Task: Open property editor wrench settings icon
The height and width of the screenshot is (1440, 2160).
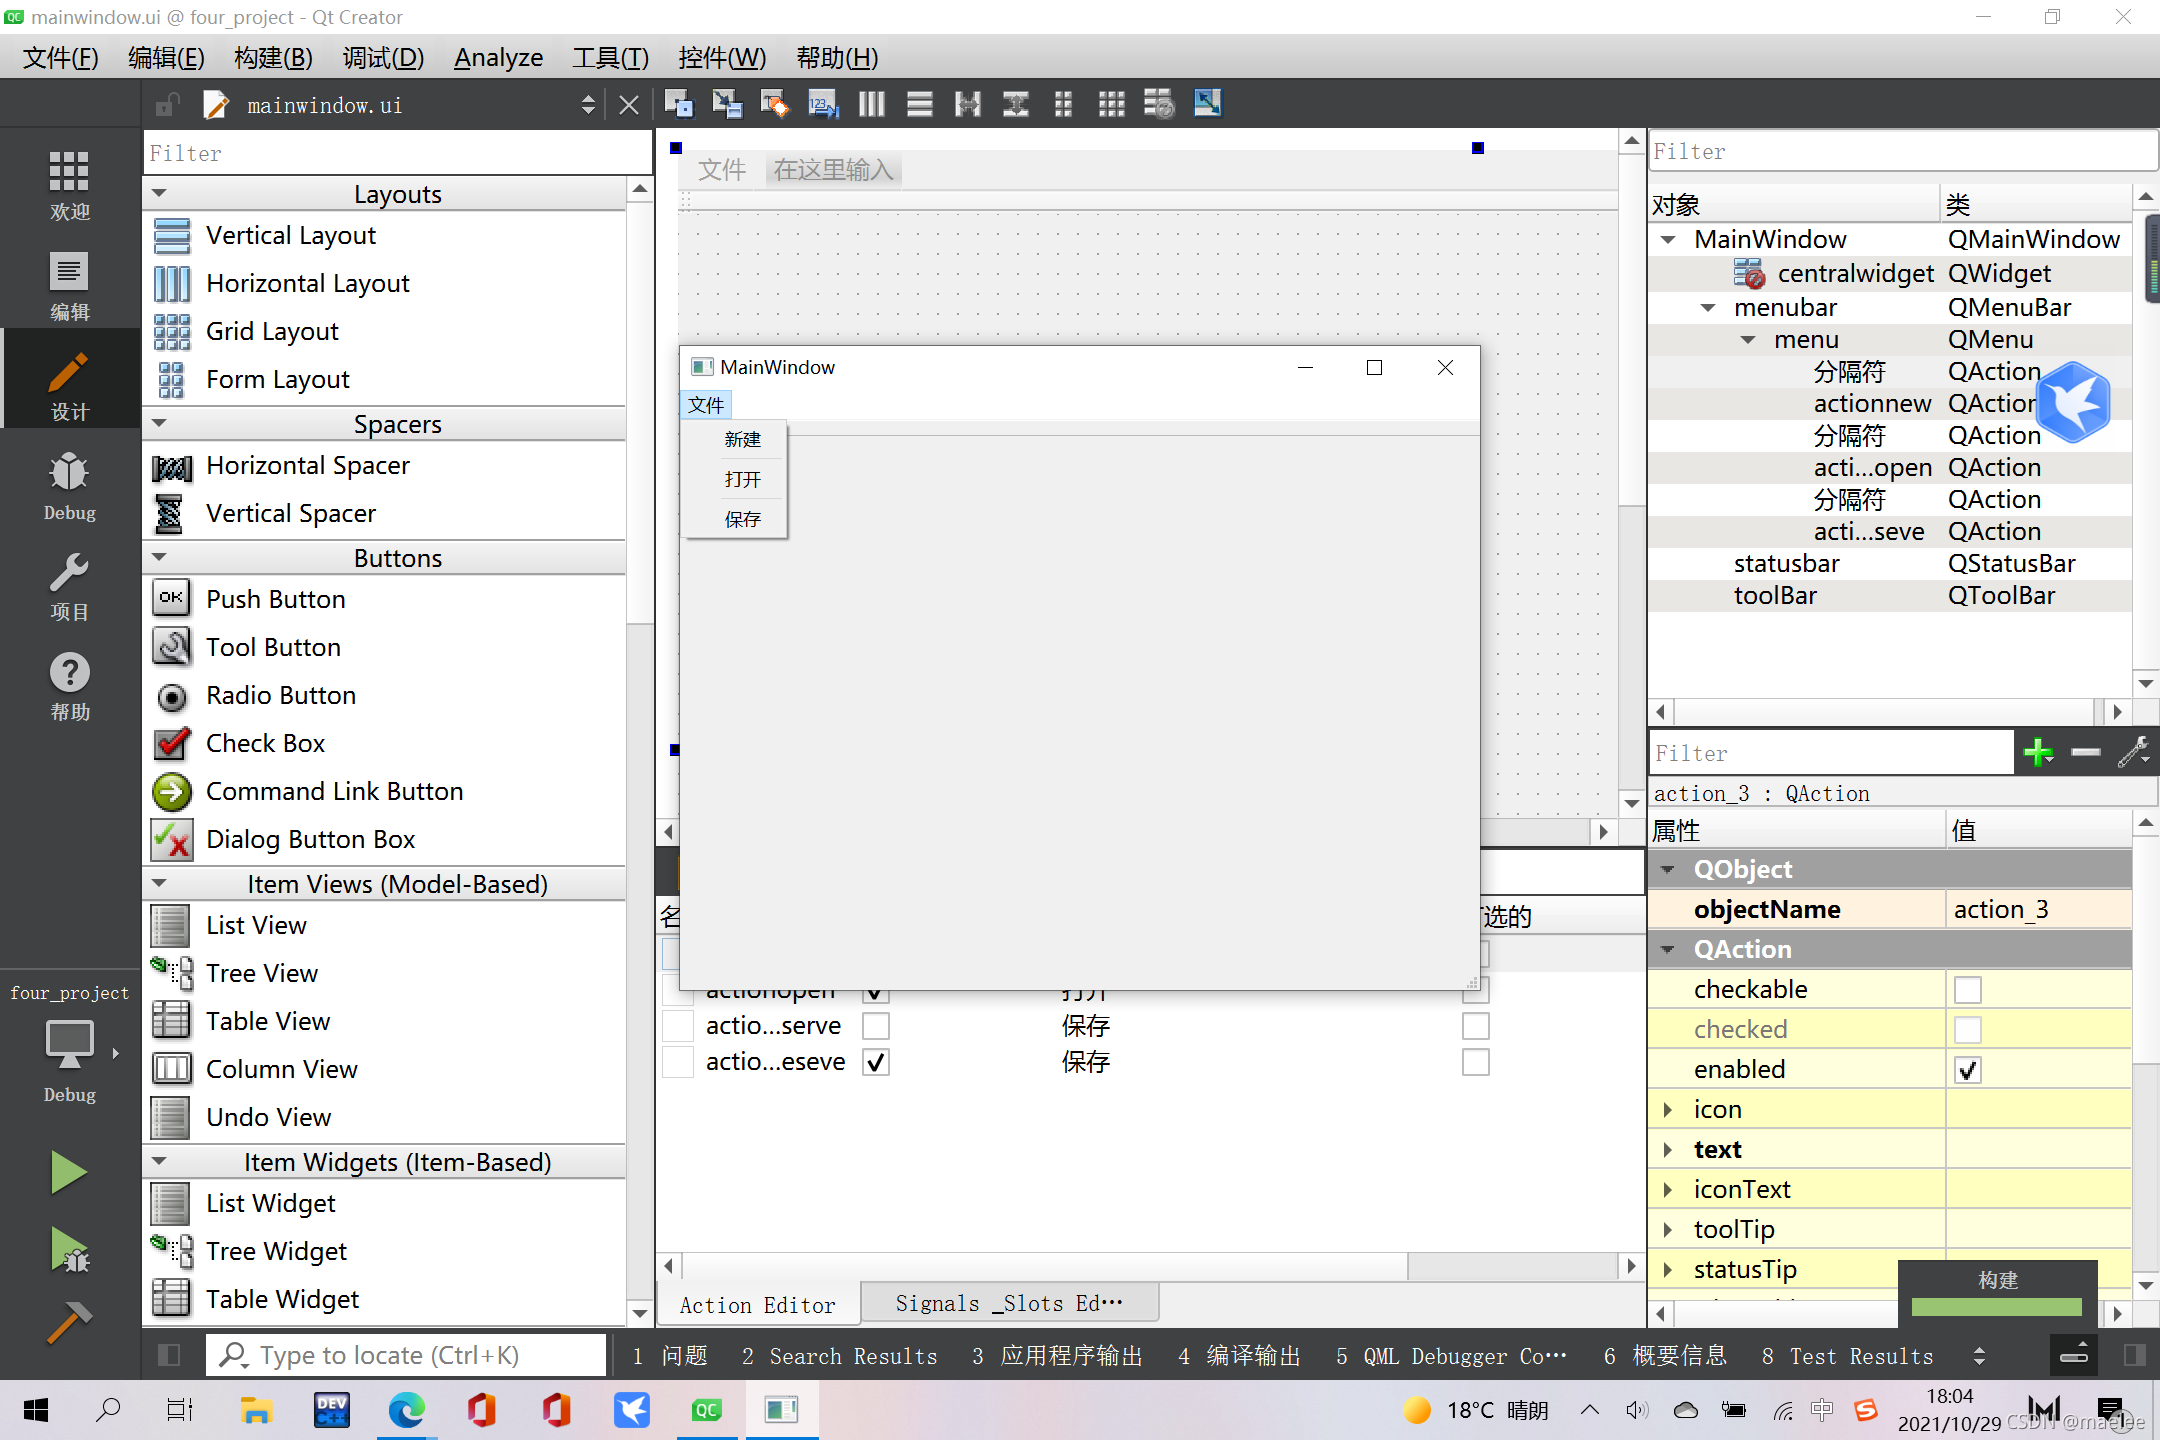Action: point(2133,752)
